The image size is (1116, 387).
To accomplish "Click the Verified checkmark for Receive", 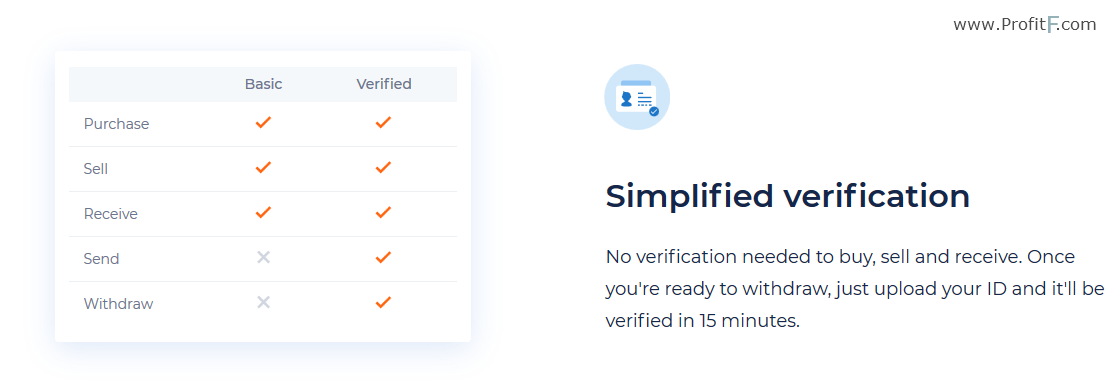I will tap(384, 212).
